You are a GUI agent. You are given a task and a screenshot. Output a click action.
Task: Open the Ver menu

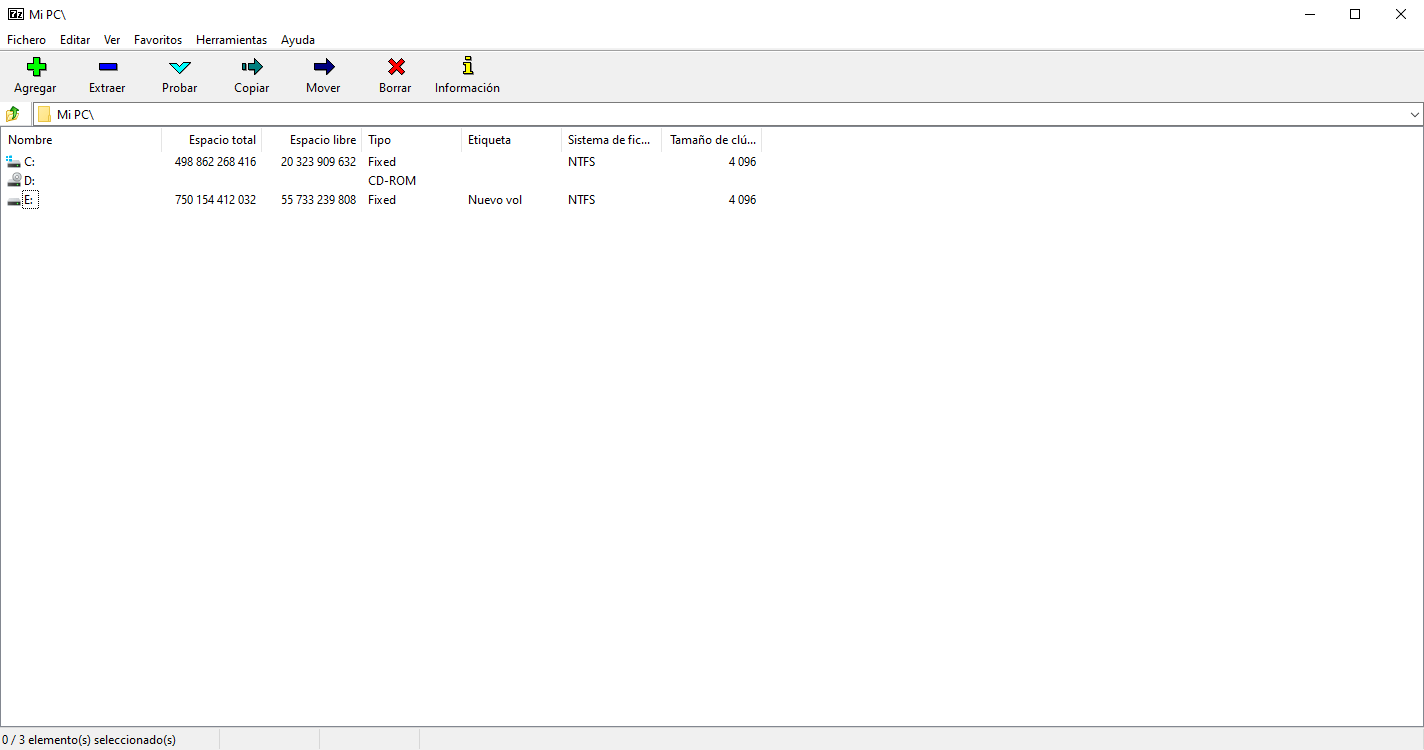(112, 40)
